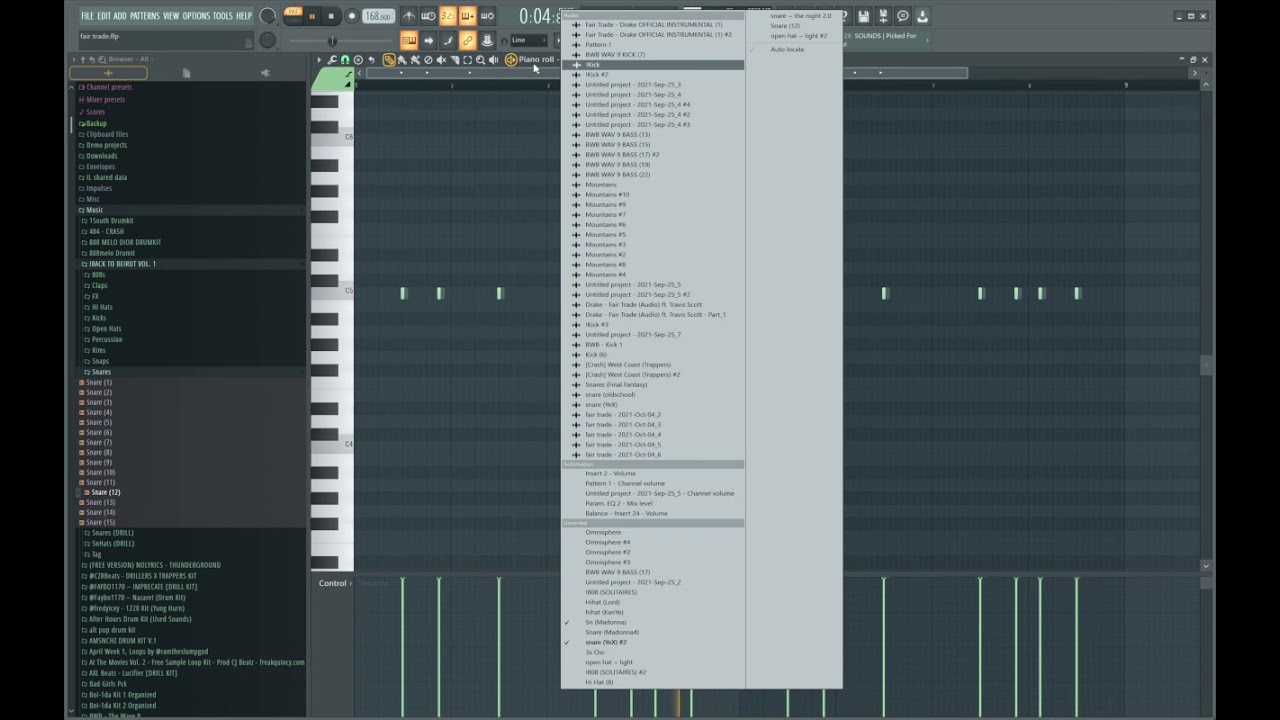Open the TOOLS menu
Screen dimensions: 1280x720
pos(222,16)
